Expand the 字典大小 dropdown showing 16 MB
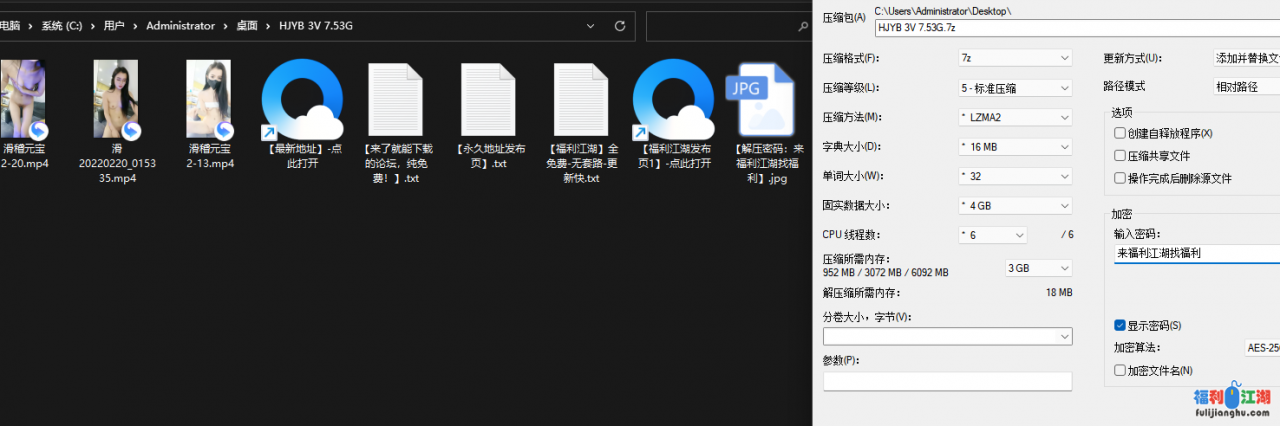This screenshot has height=426, width=1280. [x=1014, y=147]
